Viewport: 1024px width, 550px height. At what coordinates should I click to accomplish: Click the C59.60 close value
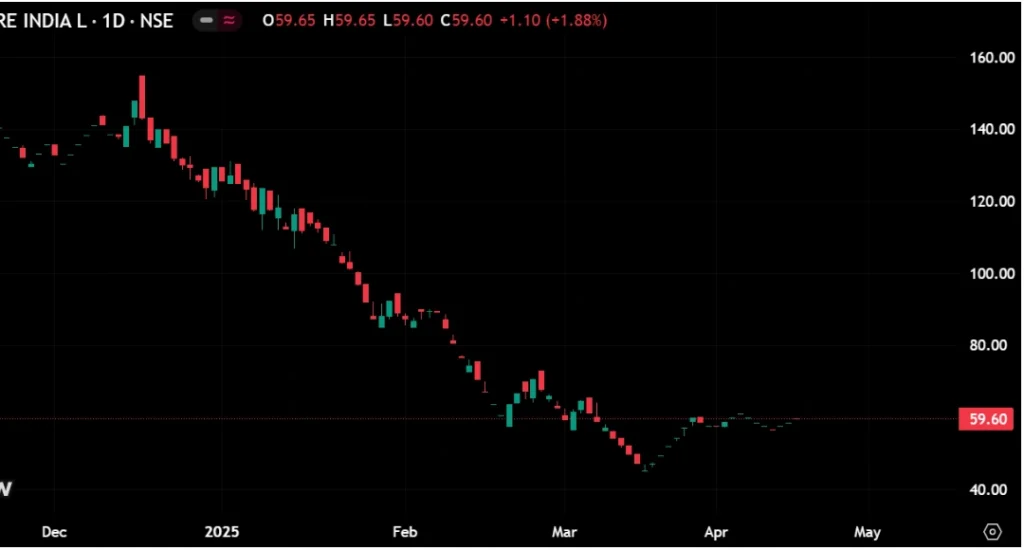click(x=466, y=20)
